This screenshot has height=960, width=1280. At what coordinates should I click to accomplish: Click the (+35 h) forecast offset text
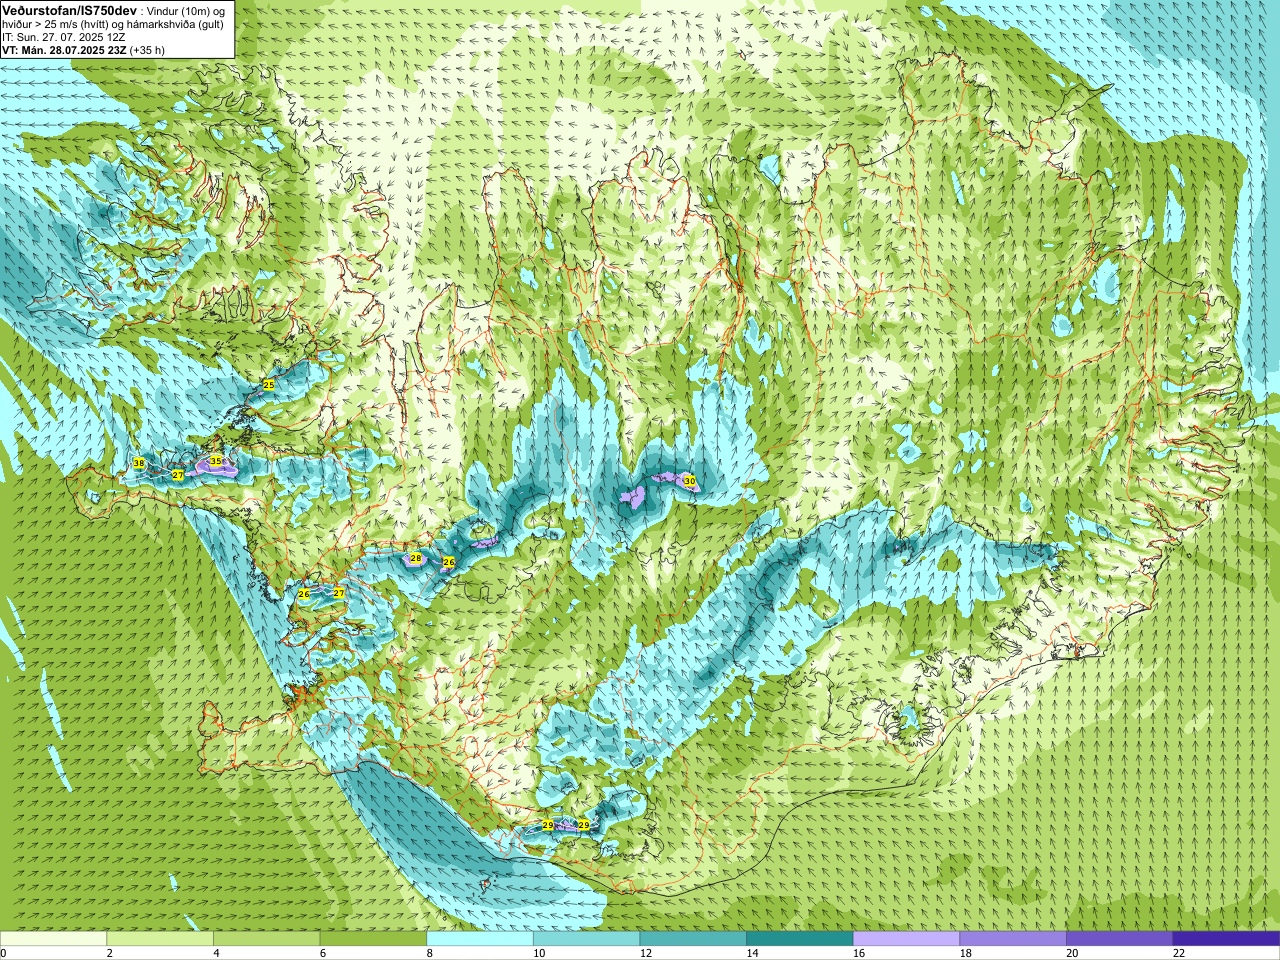click(x=147, y=50)
